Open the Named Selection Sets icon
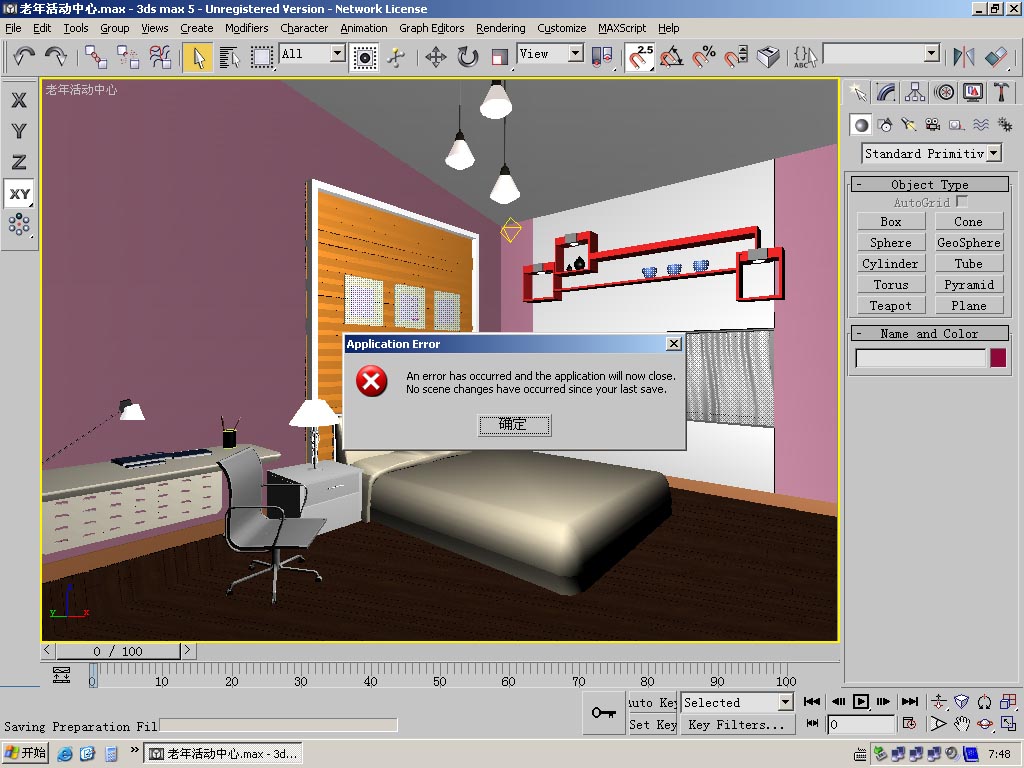The height and width of the screenshot is (768, 1024). [805, 57]
